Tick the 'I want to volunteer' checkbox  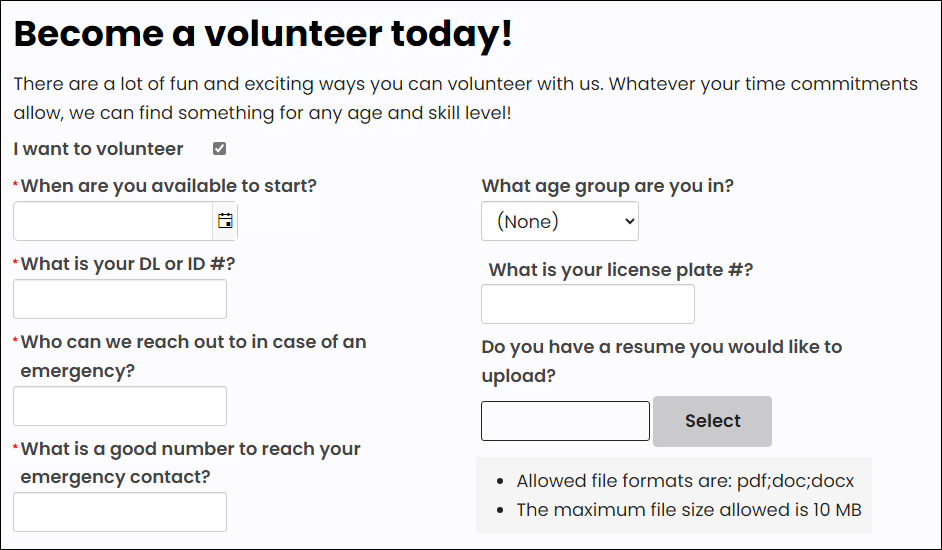click(220, 149)
